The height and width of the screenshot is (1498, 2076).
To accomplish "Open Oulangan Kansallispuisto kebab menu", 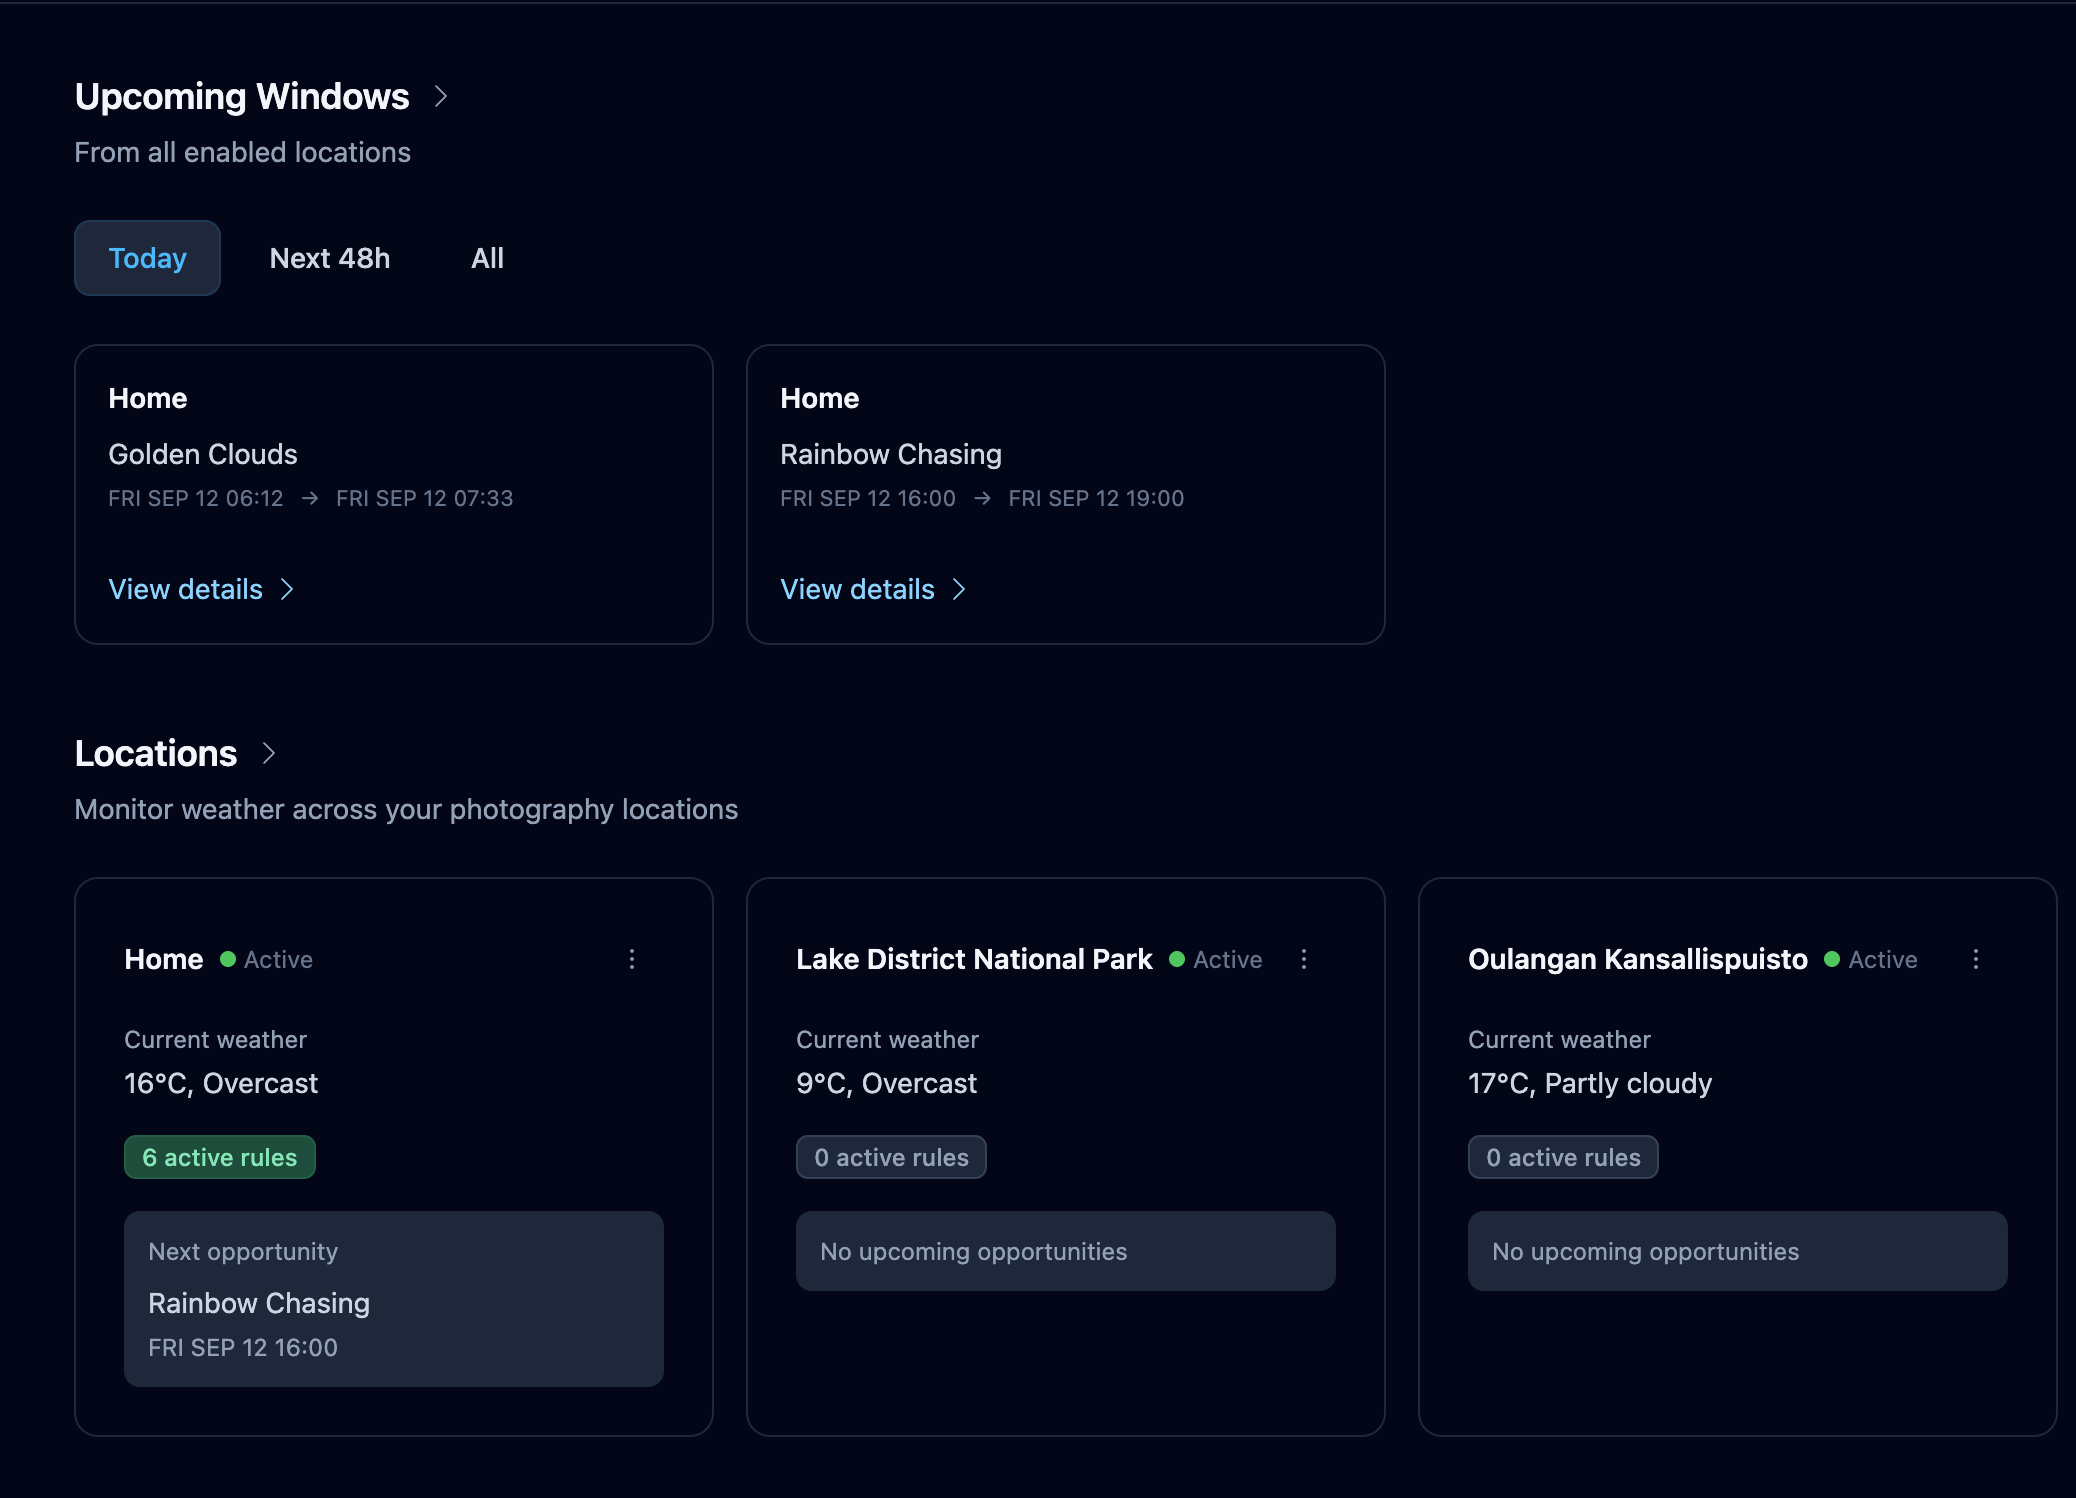I will (x=1976, y=959).
